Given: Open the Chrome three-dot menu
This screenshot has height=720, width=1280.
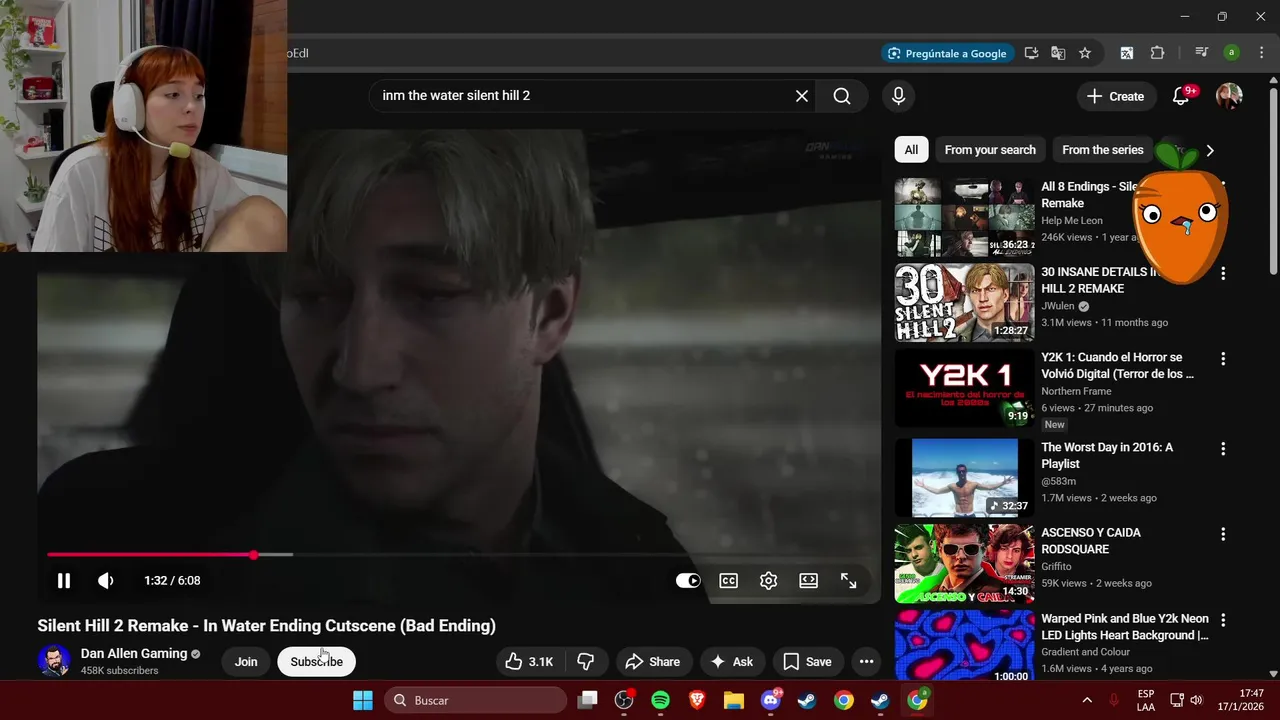Looking at the screenshot, I should (x=1261, y=53).
